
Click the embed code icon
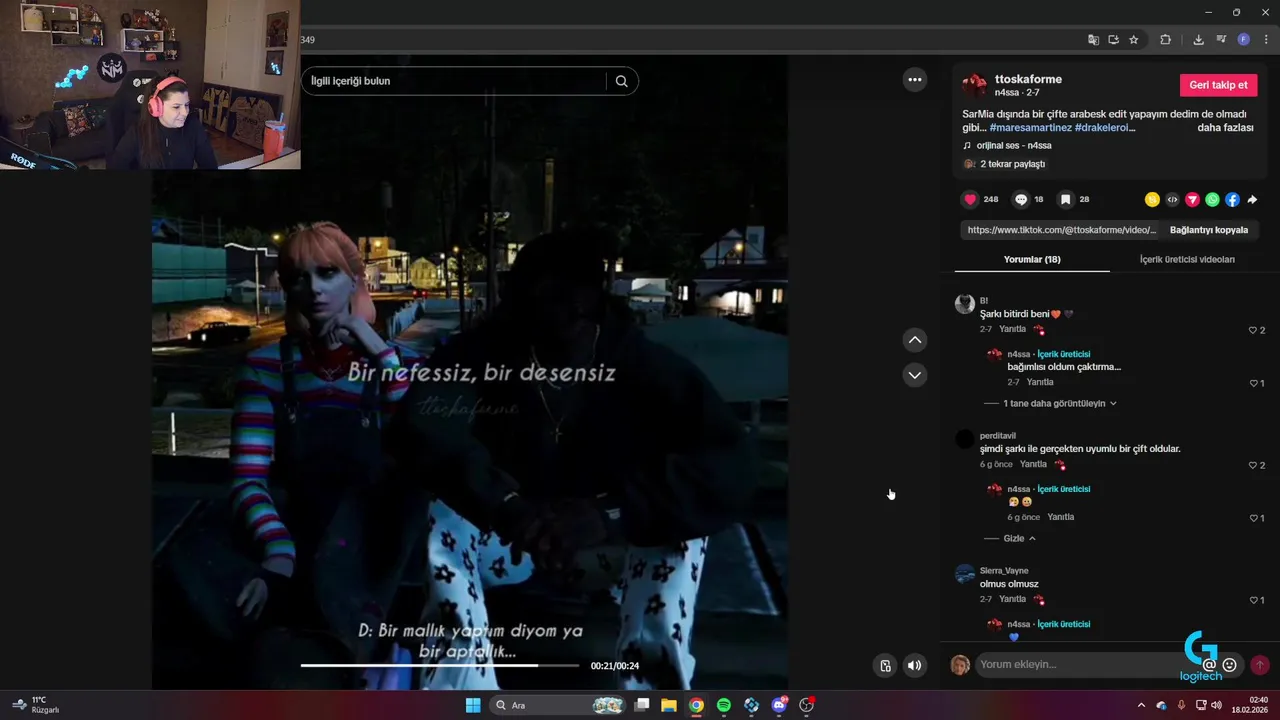1172,200
